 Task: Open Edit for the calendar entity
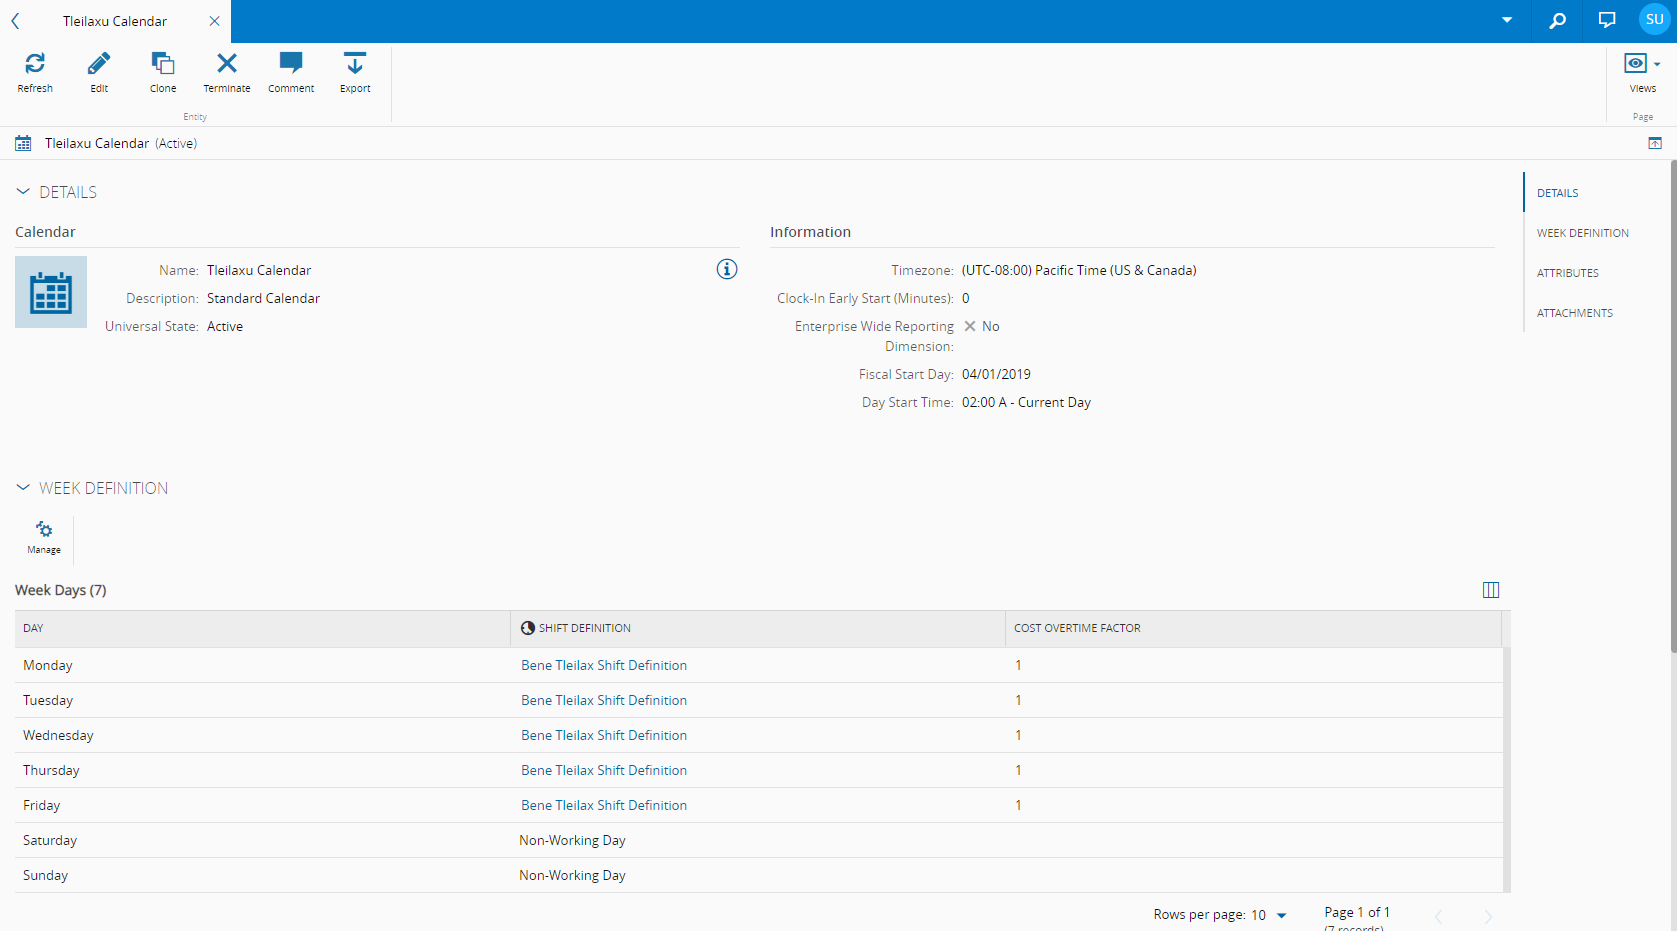99,72
